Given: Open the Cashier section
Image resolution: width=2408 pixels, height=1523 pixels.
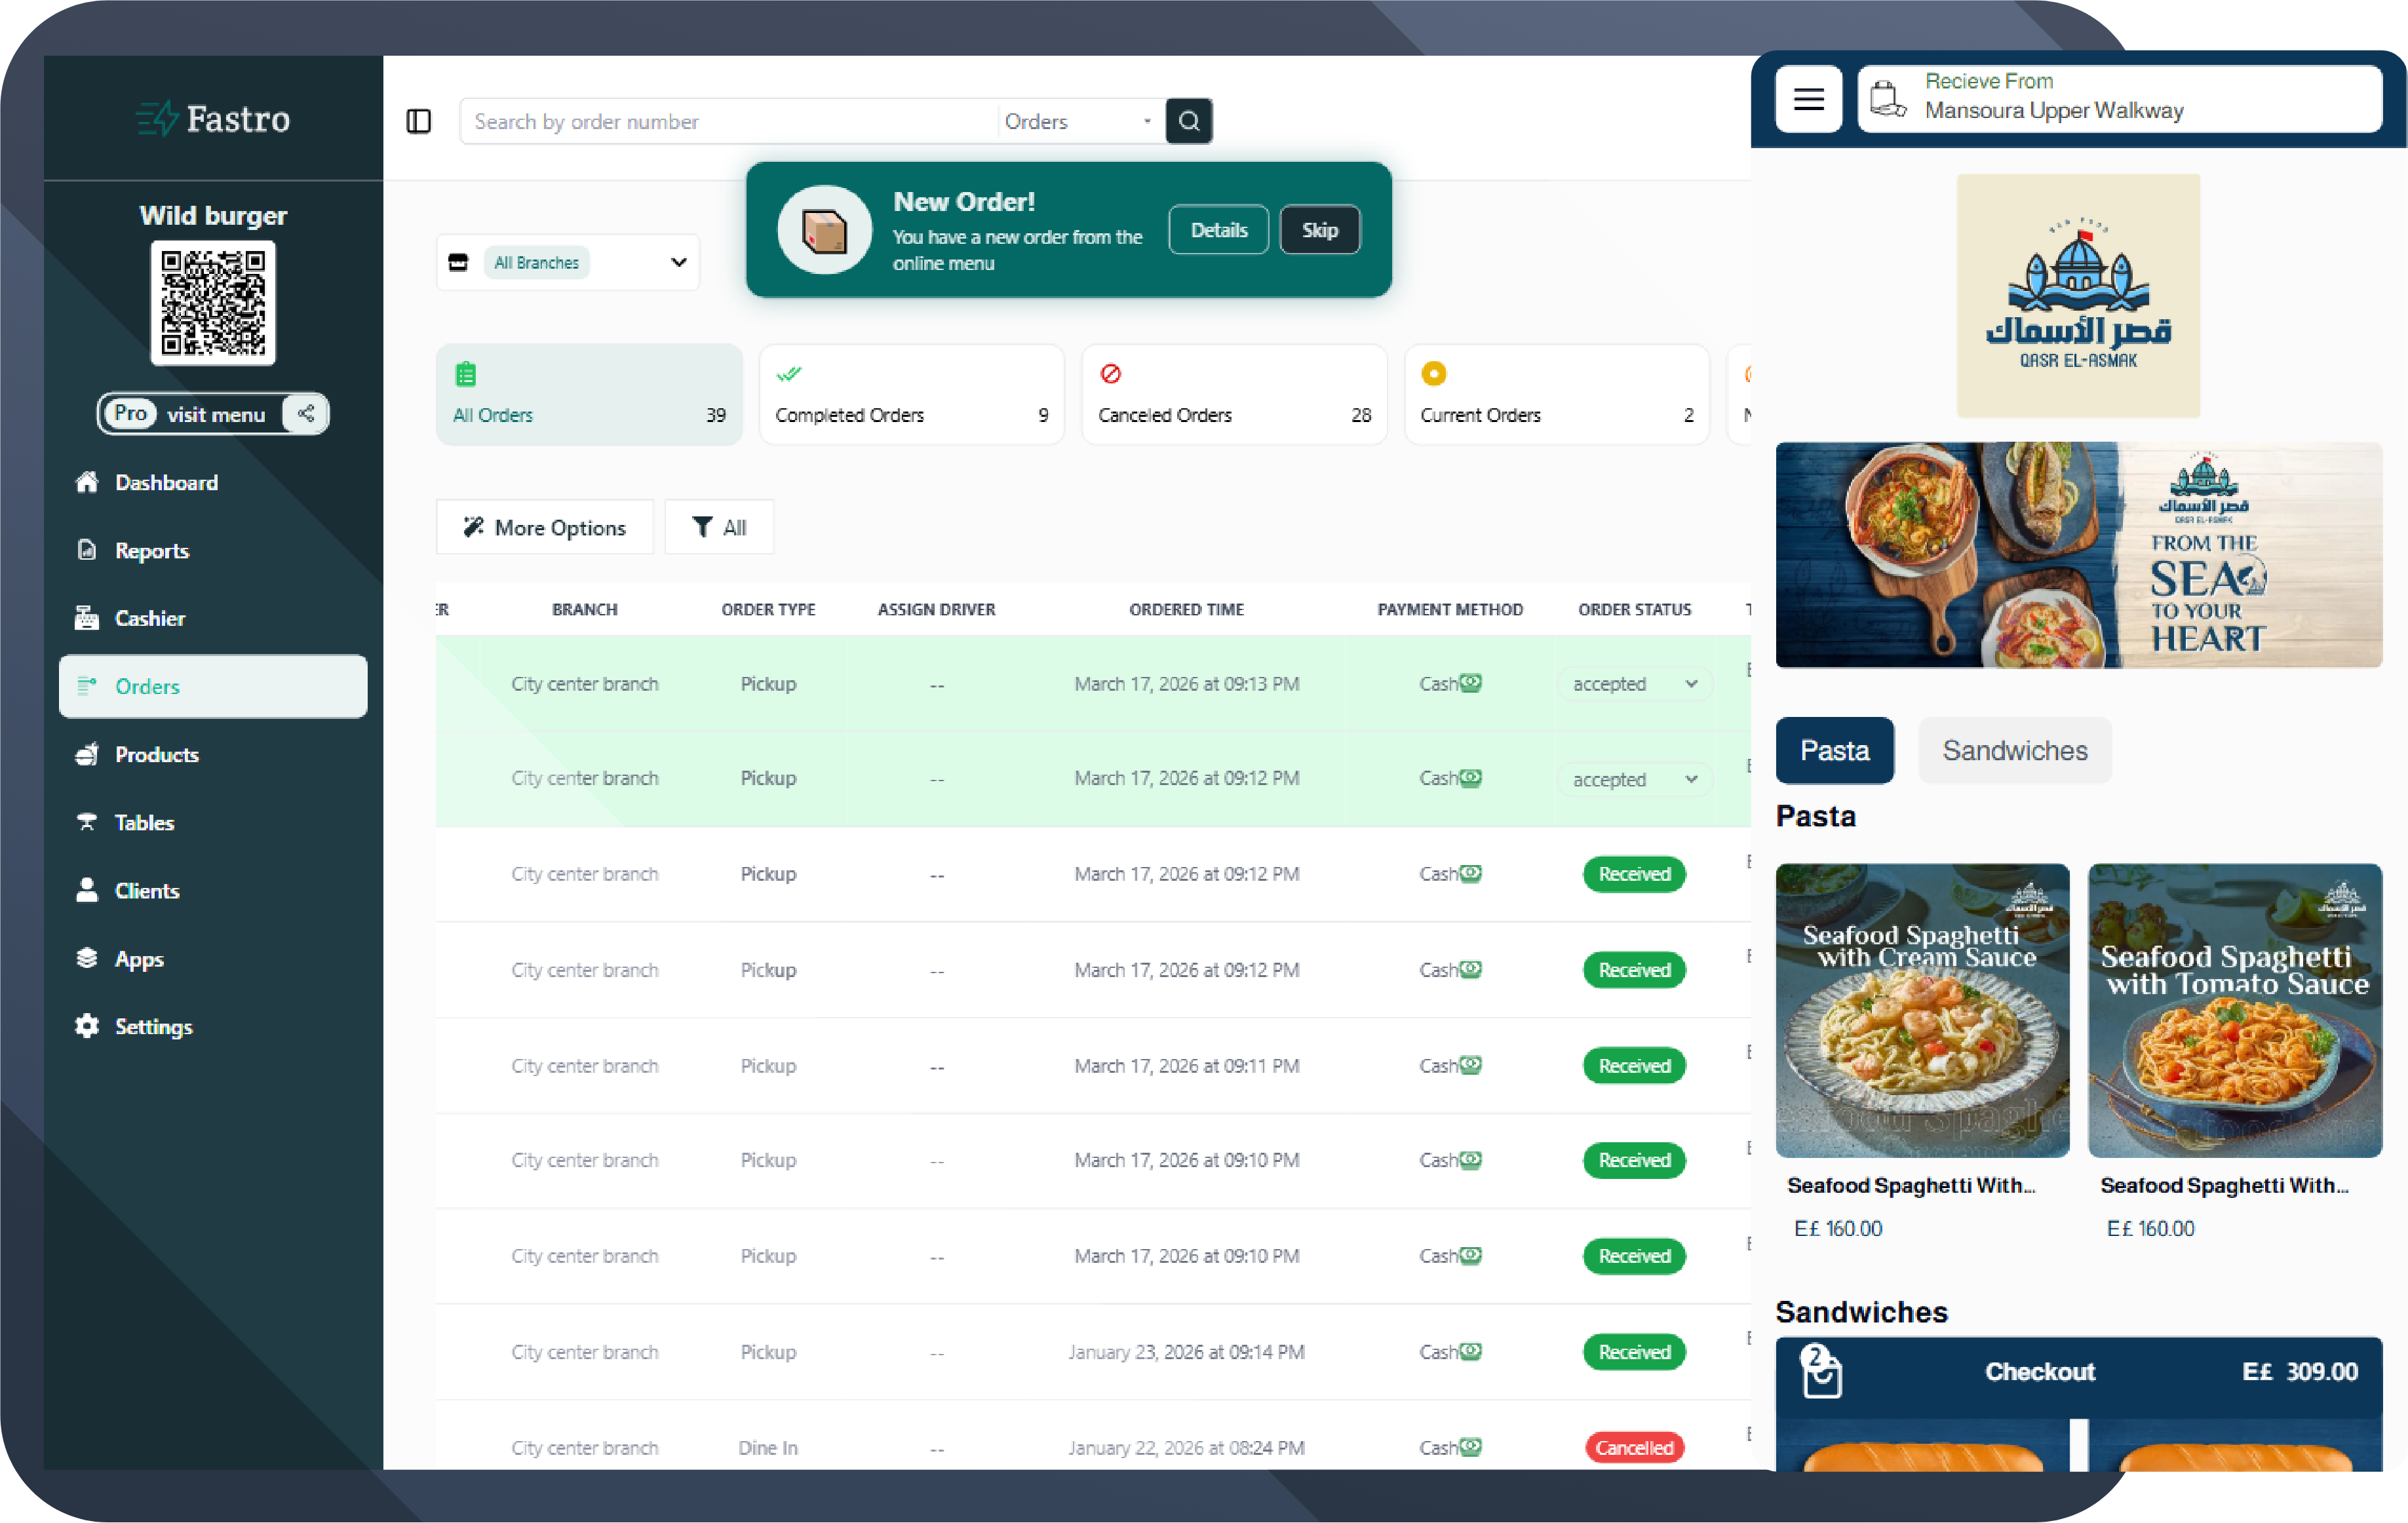Looking at the screenshot, I should coord(150,618).
